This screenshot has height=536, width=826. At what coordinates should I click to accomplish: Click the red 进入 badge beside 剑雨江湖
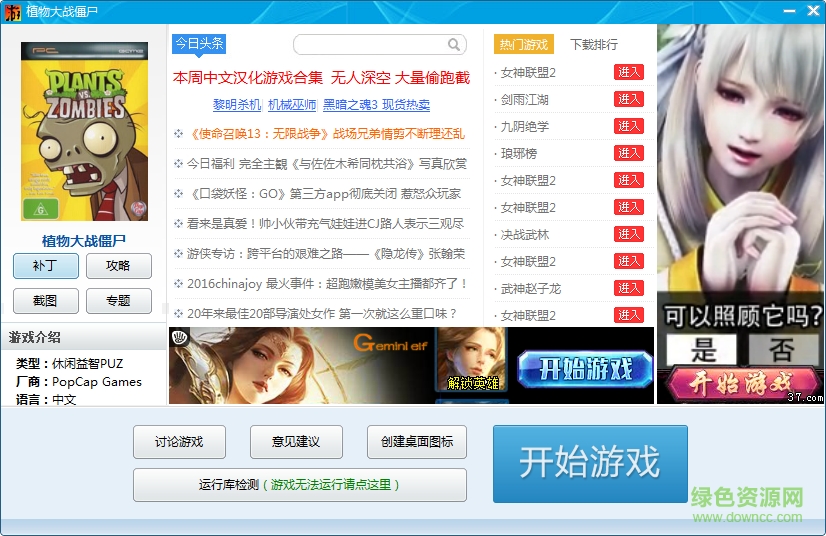click(629, 99)
